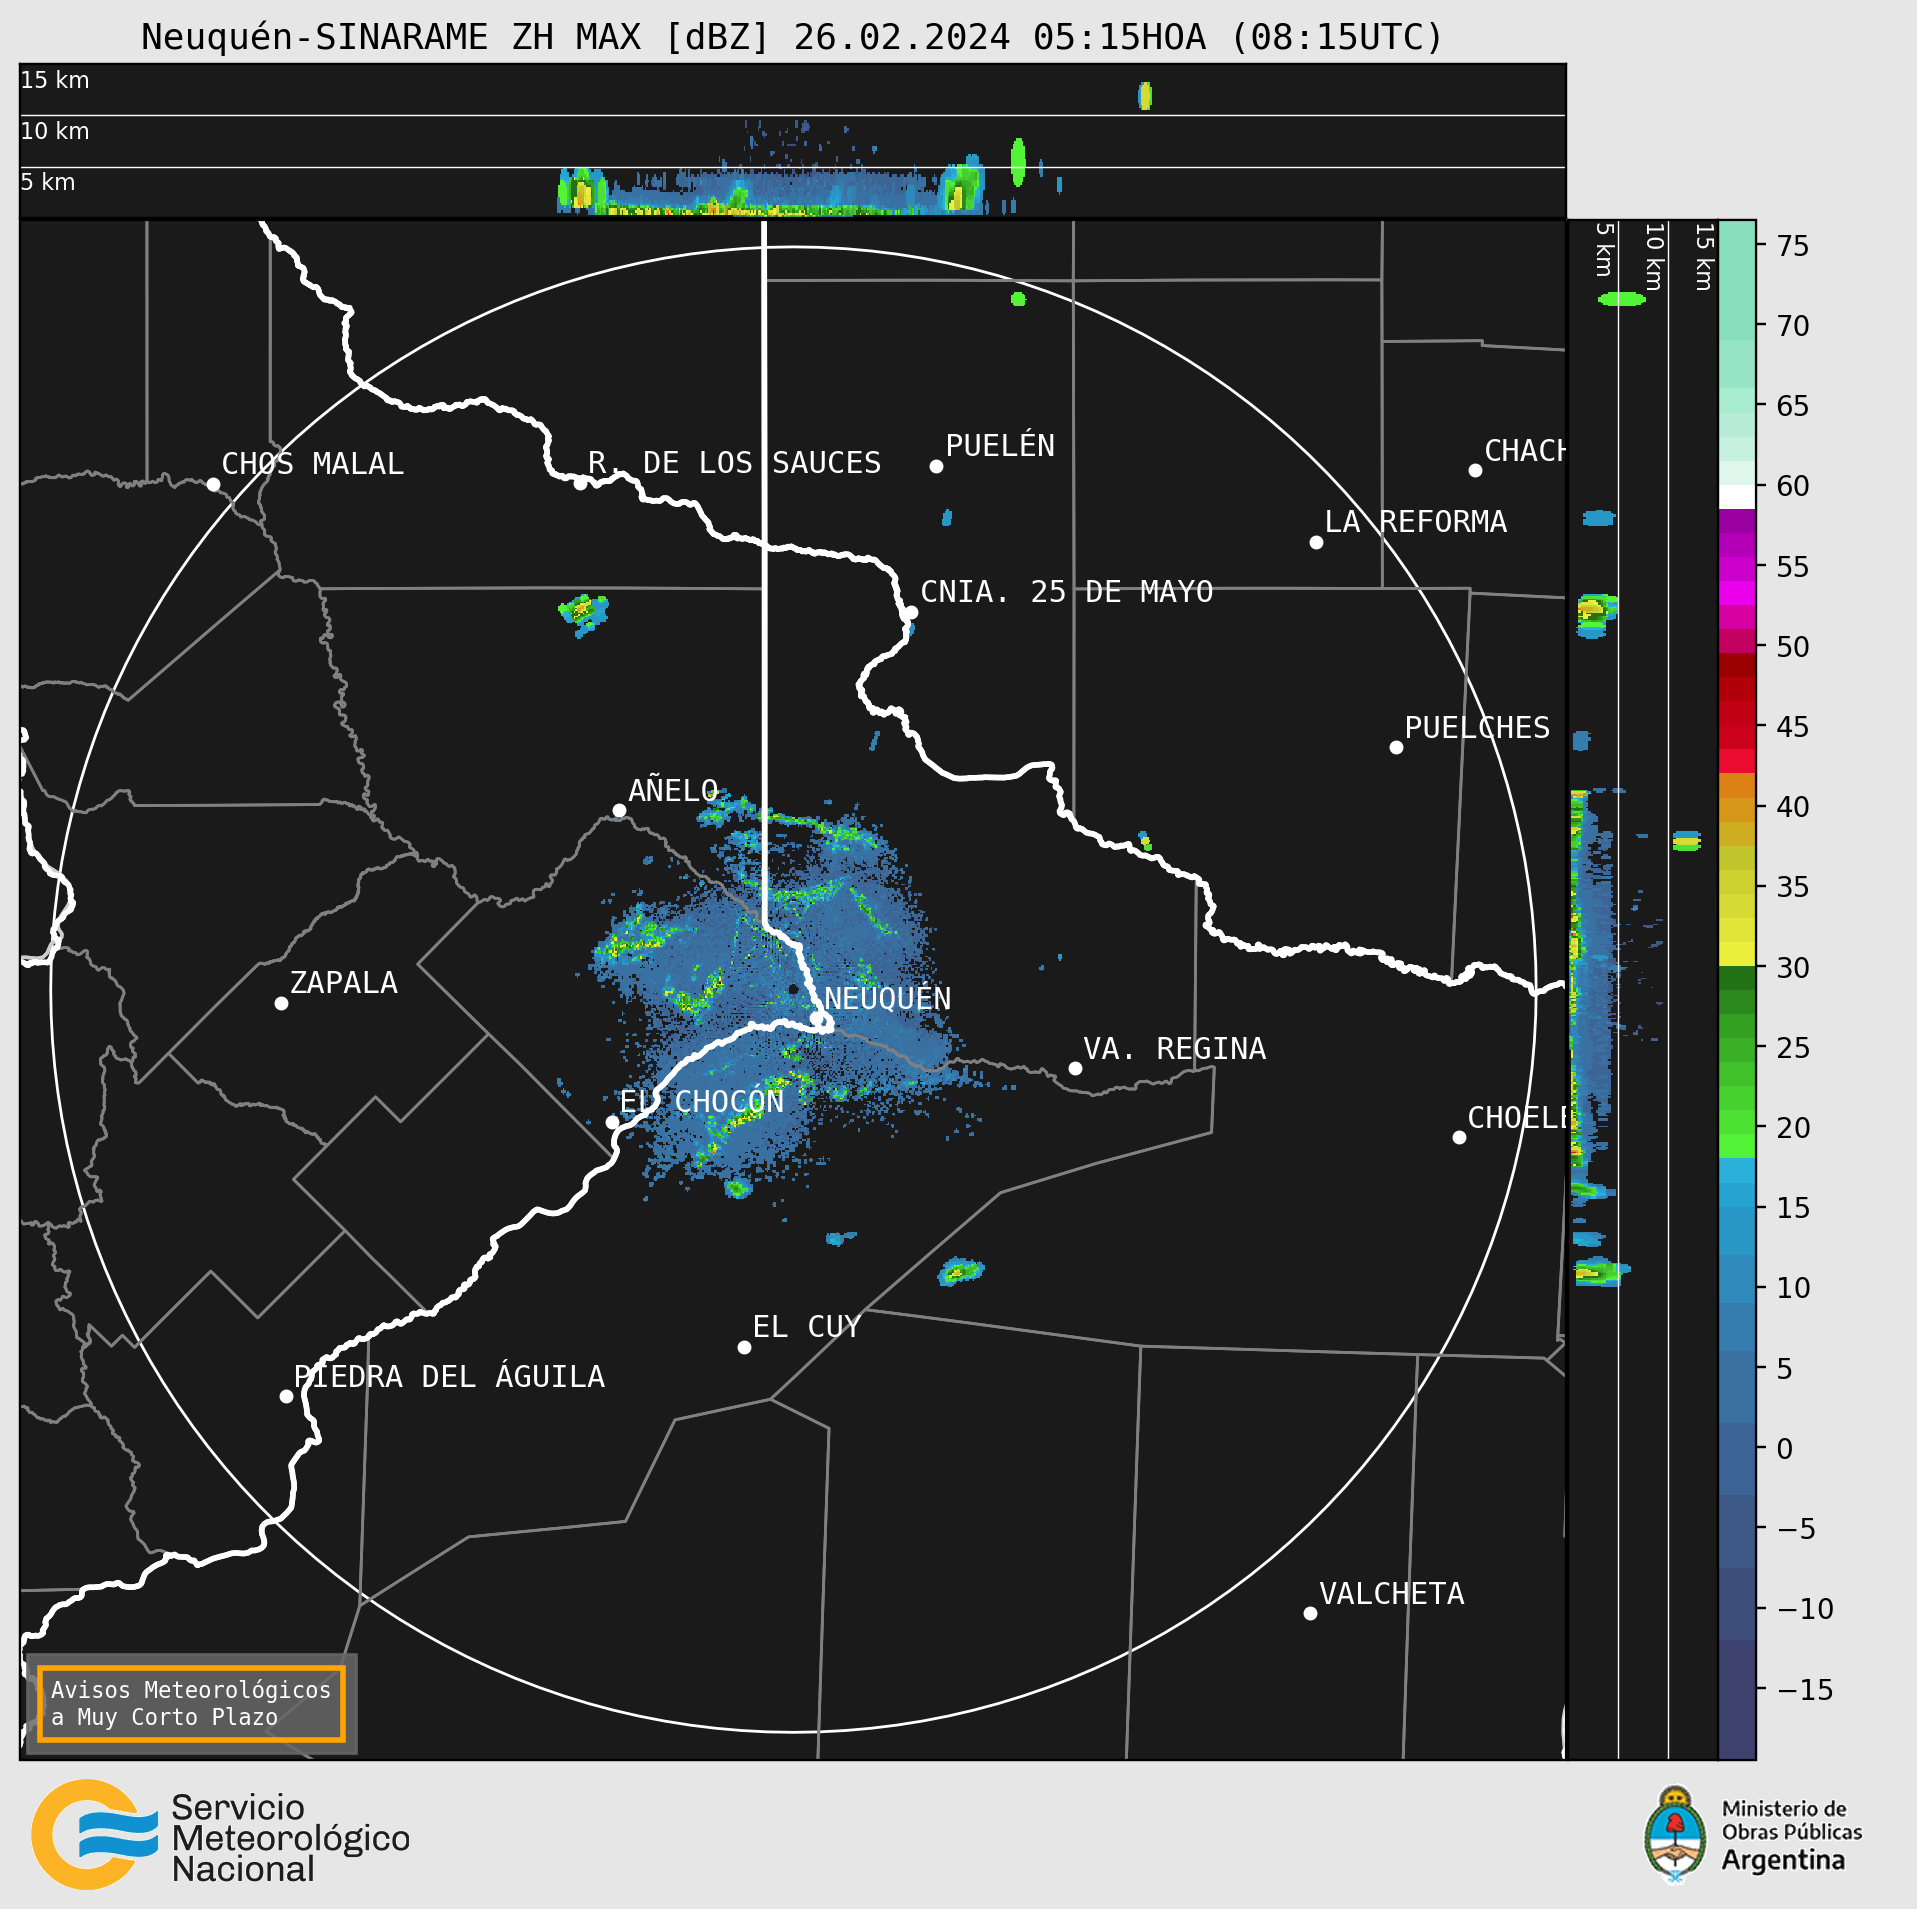
Task: Click the −15 dBZ scale label
Action: coord(1805,1690)
